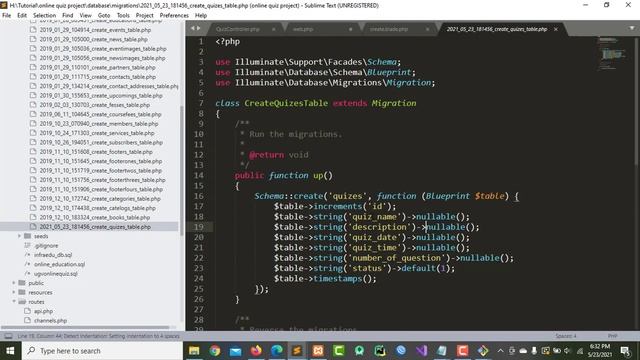The height and width of the screenshot is (360, 640).
Task: Open 2019_01_29_105000_create_news_table.php
Action: click(x=93, y=40)
